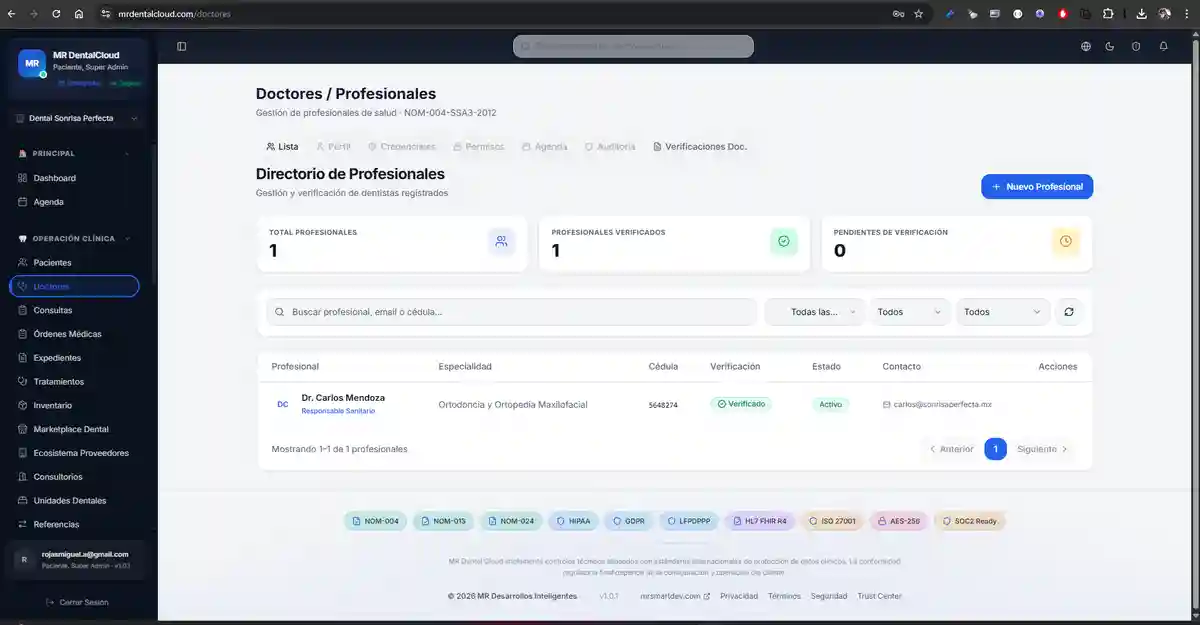Switch to the Credenciales tab
The width and height of the screenshot is (1200, 625).
[x=401, y=146]
